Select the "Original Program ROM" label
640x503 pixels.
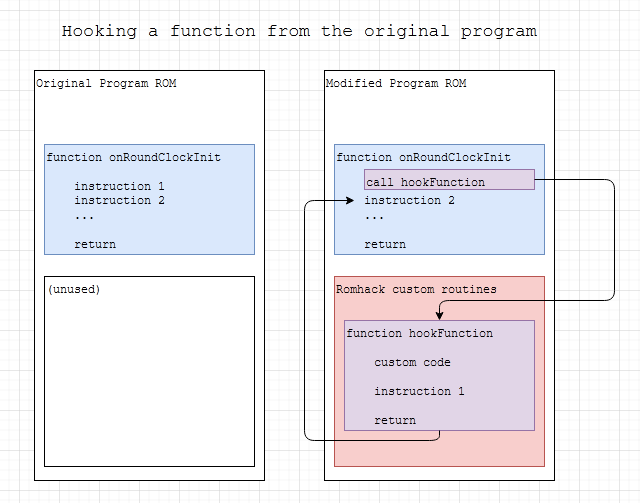tap(106, 83)
